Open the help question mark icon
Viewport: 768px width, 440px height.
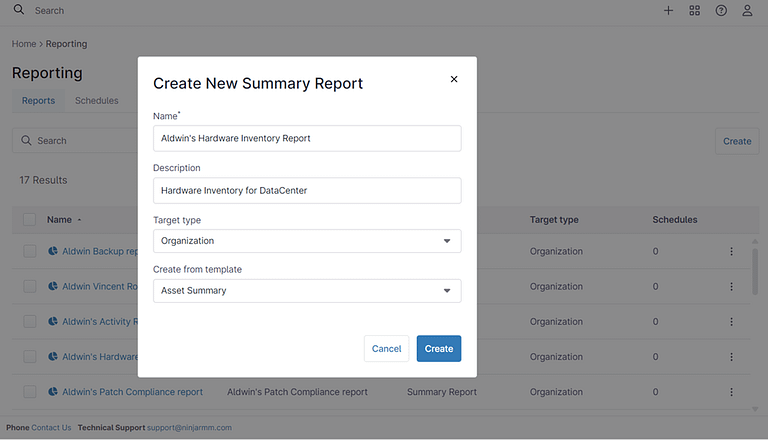tap(721, 10)
